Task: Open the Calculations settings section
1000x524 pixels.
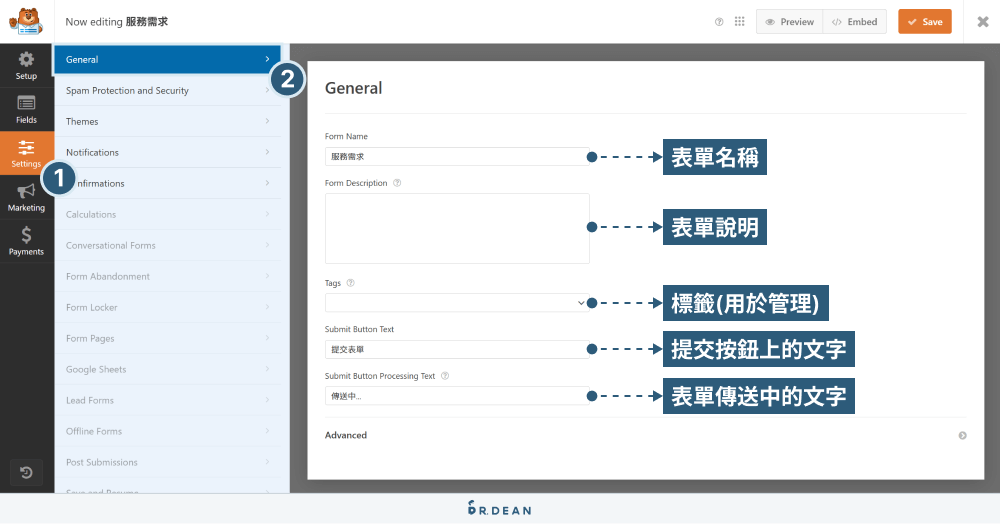Action: click(x=168, y=214)
